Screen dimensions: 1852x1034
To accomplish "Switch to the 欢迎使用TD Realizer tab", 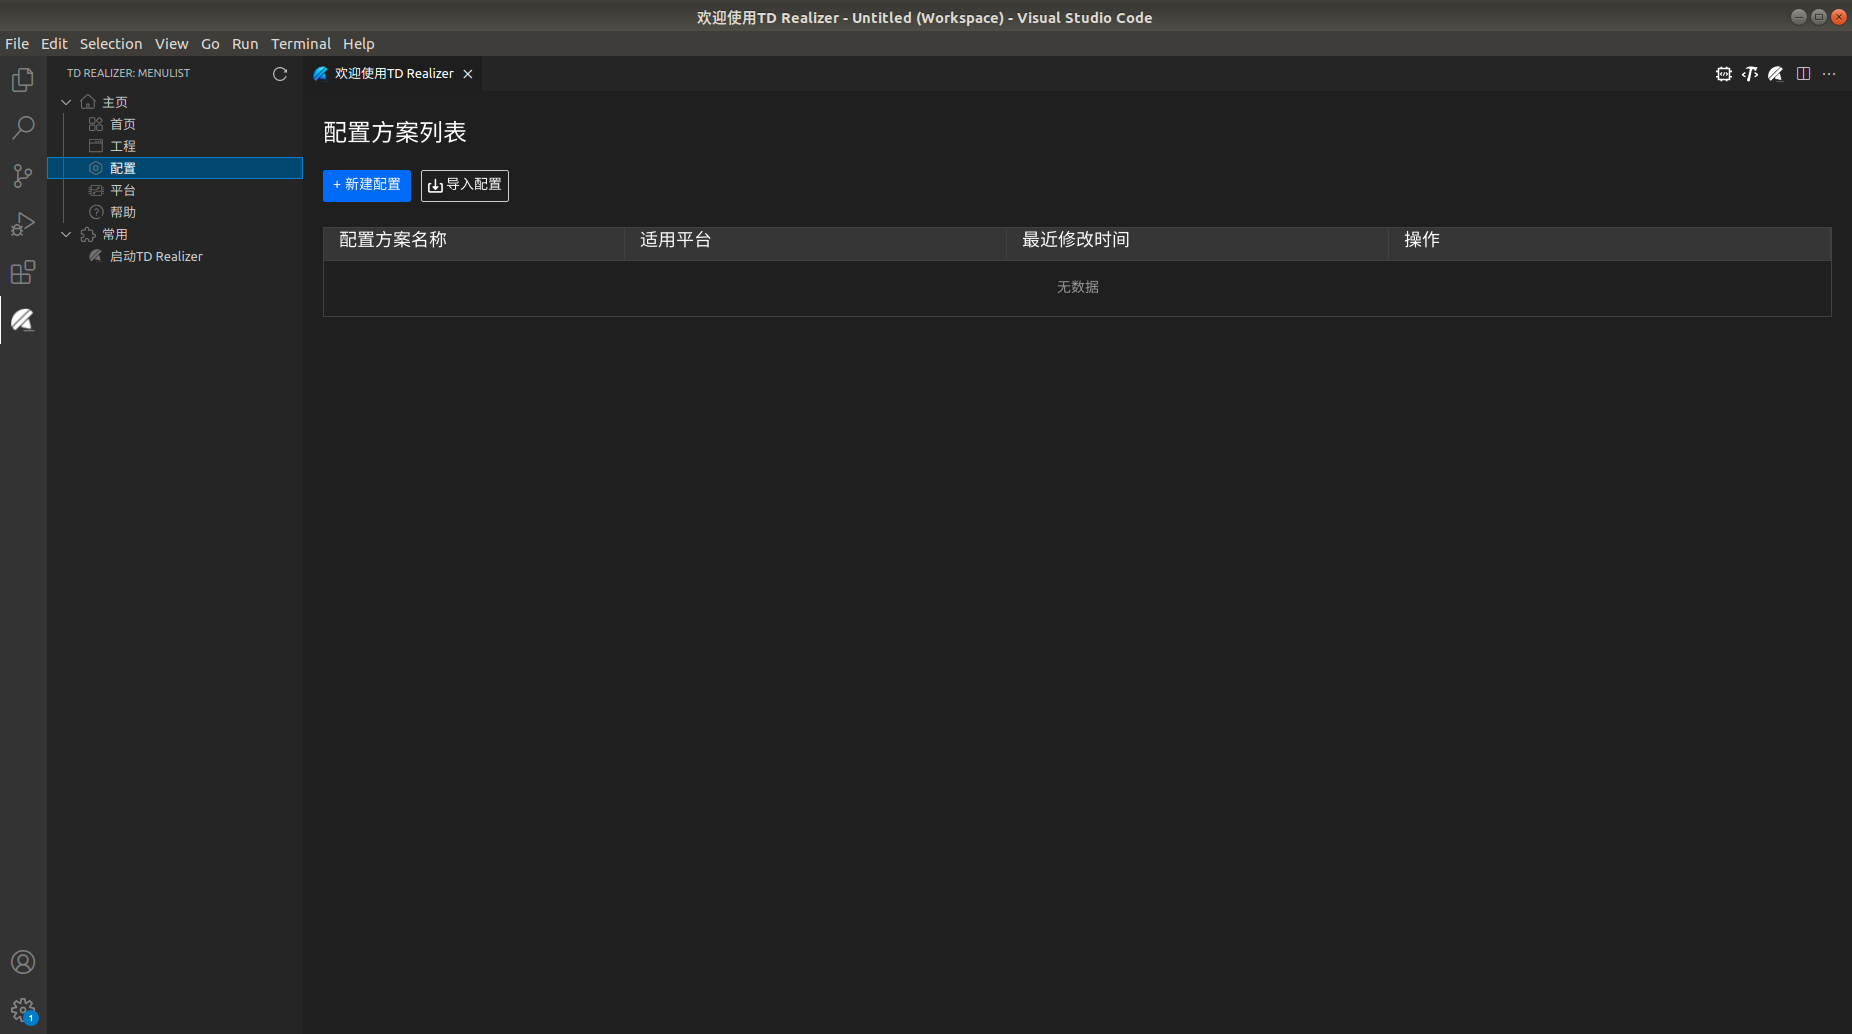I will tap(390, 73).
